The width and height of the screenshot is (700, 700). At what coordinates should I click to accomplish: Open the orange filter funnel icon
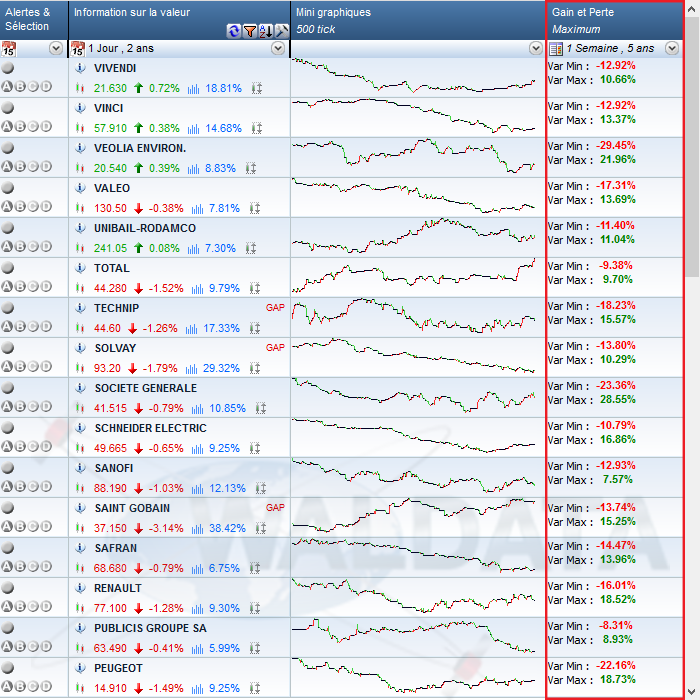[x=250, y=31]
